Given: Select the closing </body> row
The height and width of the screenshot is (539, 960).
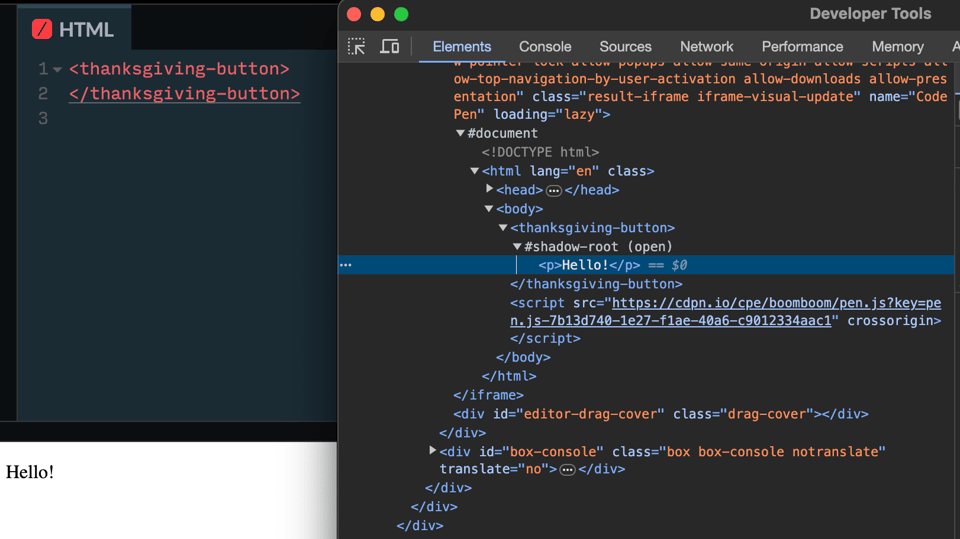Looking at the screenshot, I should [x=523, y=357].
